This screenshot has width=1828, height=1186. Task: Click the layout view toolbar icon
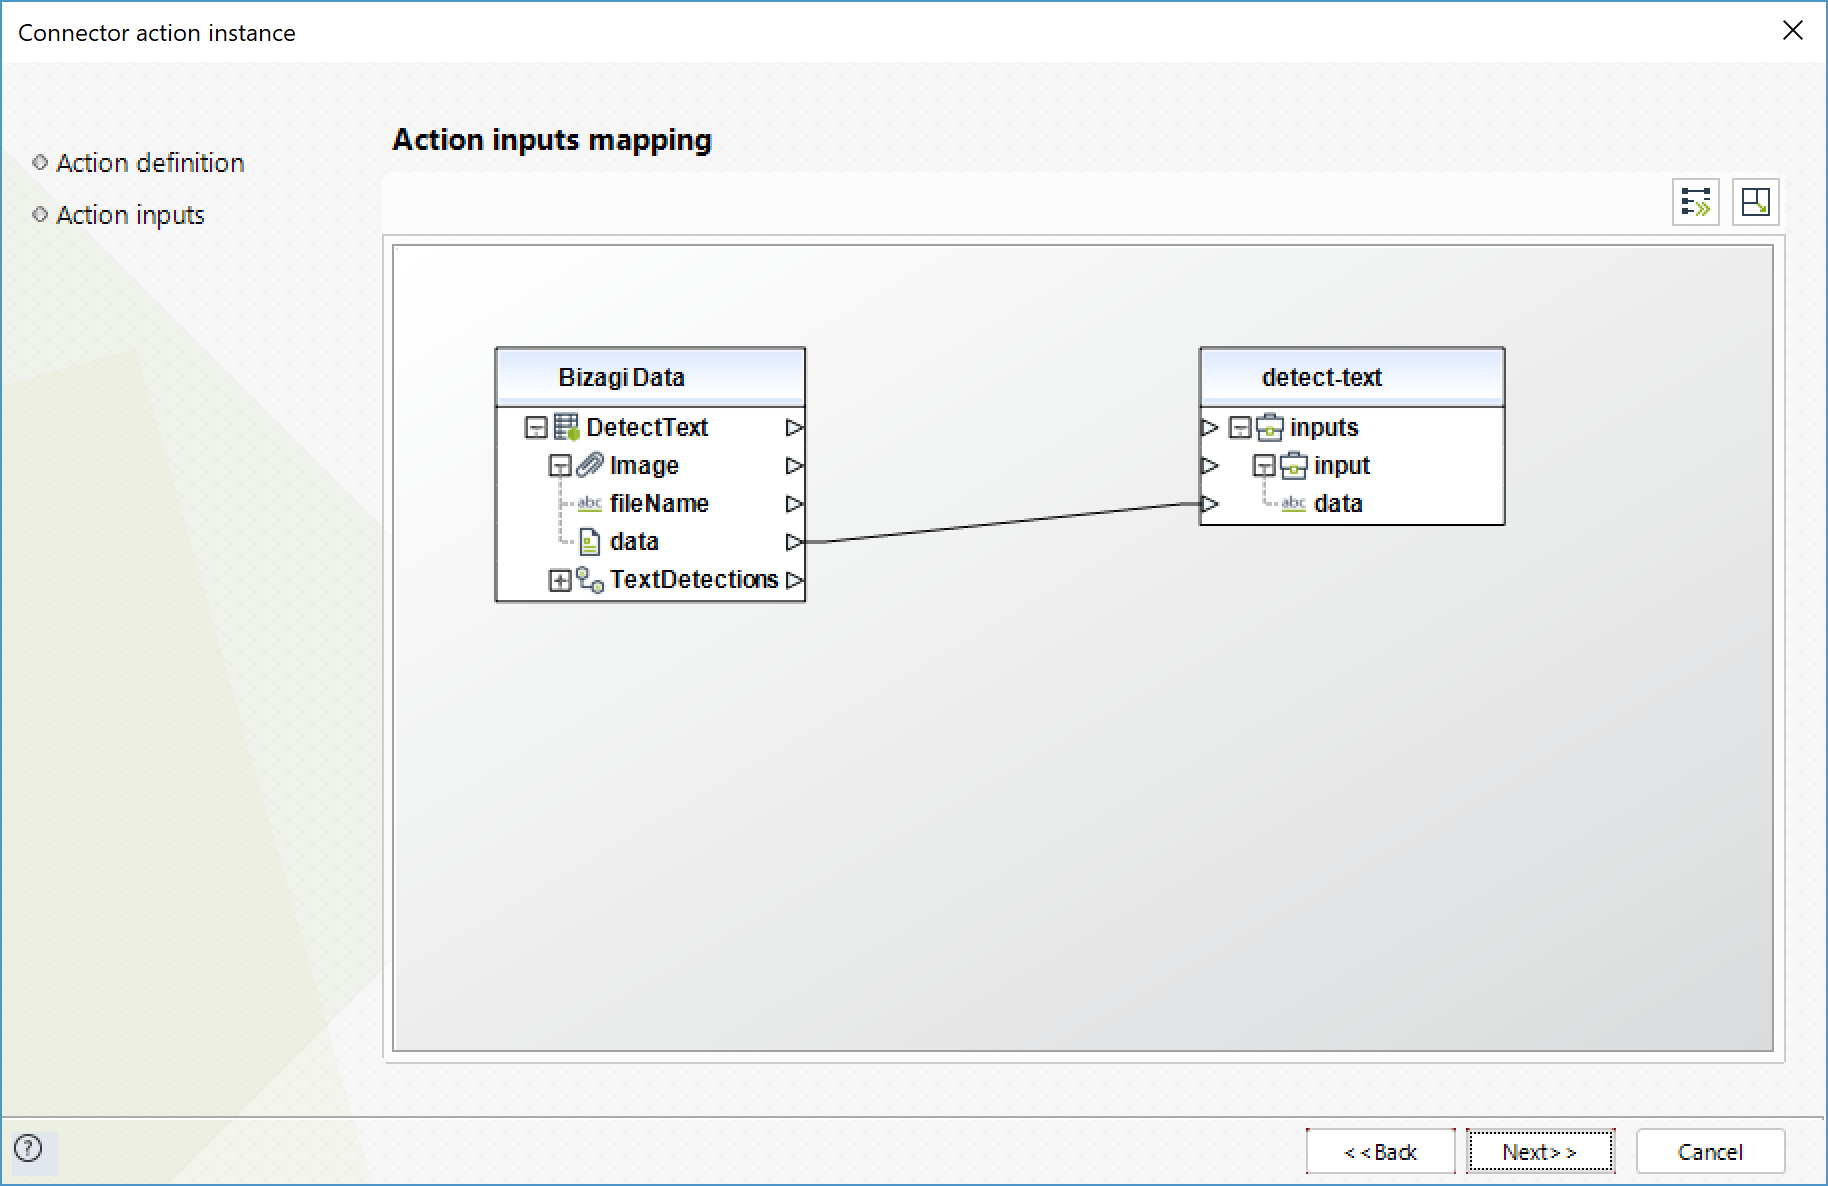pyautogui.click(x=1755, y=202)
